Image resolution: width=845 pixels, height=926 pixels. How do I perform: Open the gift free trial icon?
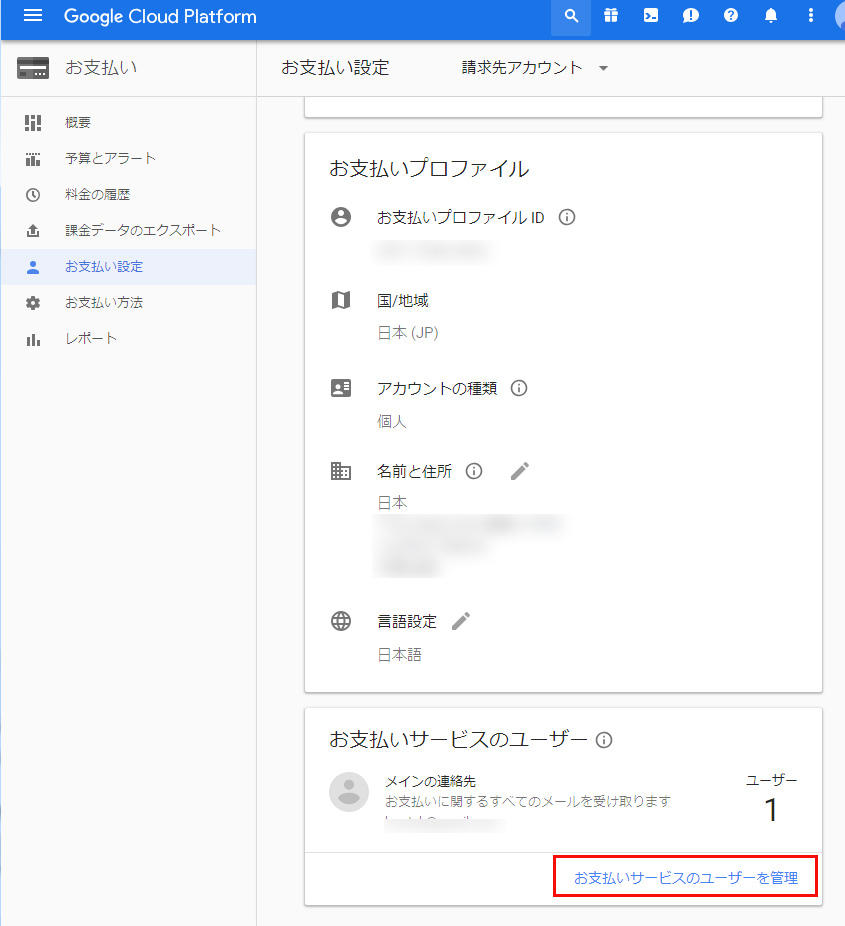pos(611,15)
